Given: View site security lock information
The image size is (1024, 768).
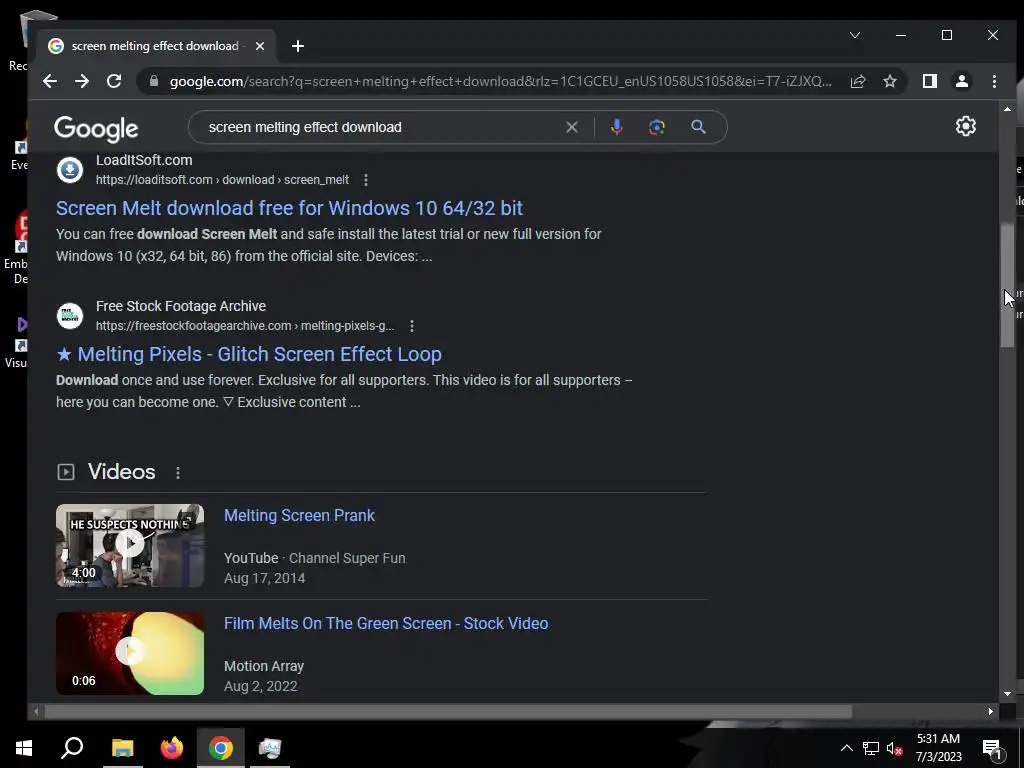Looking at the screenshot, I should point(154,81).
